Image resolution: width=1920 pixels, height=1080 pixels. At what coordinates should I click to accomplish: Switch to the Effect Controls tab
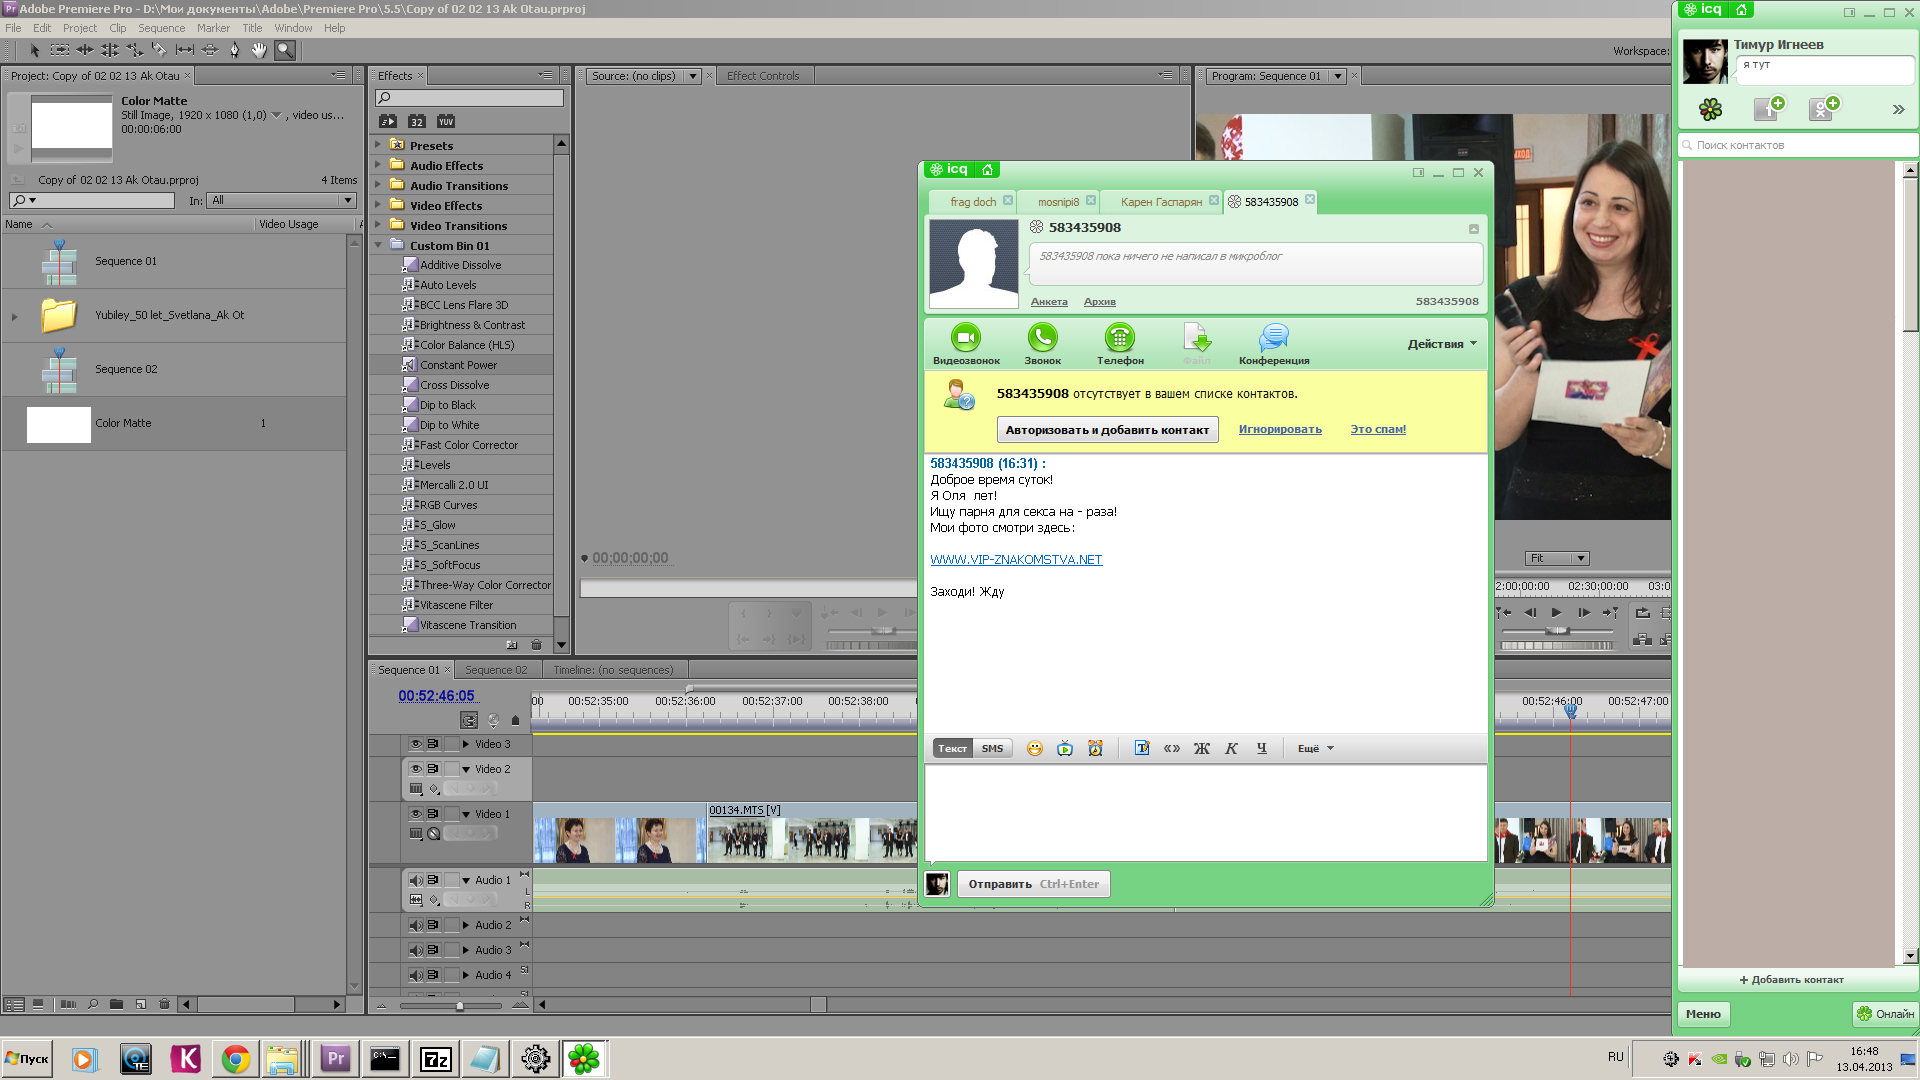point(763,76)
